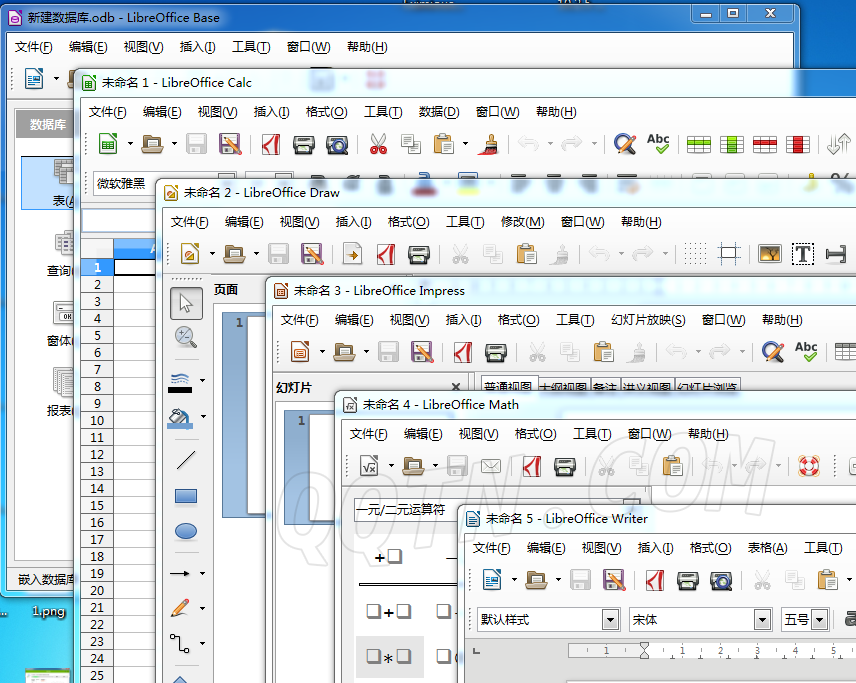856x683 pixels.
Task: Toggle the Select arrow tool in Draw
Action: [185, 302]
